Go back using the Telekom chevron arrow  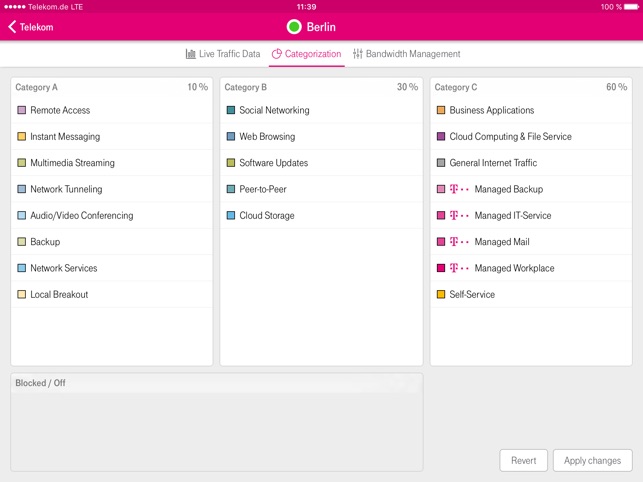(12, 27)
